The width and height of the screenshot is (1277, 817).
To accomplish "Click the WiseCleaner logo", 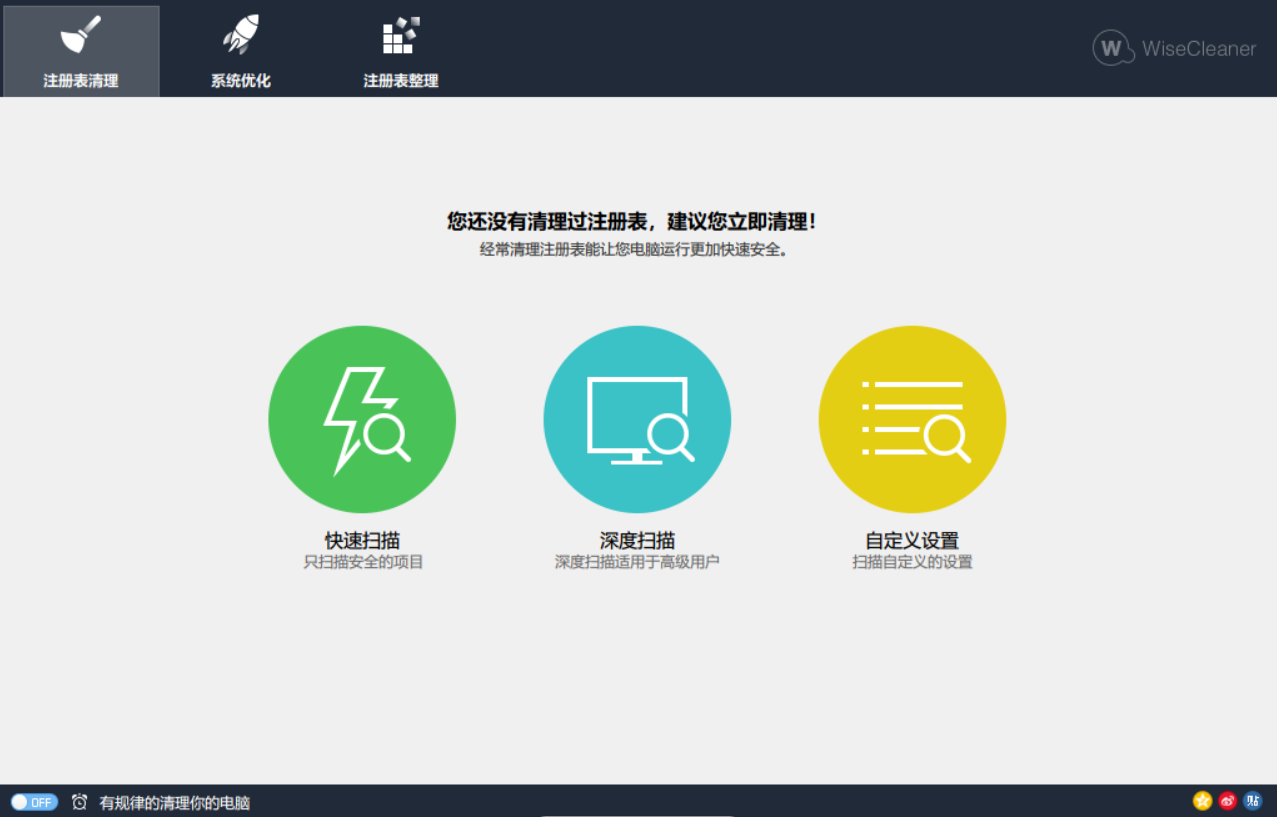I will point(1172,47).
